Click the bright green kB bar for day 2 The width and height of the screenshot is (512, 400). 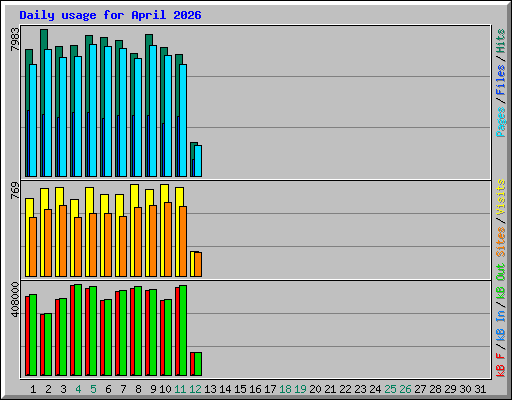click(48, 345)
